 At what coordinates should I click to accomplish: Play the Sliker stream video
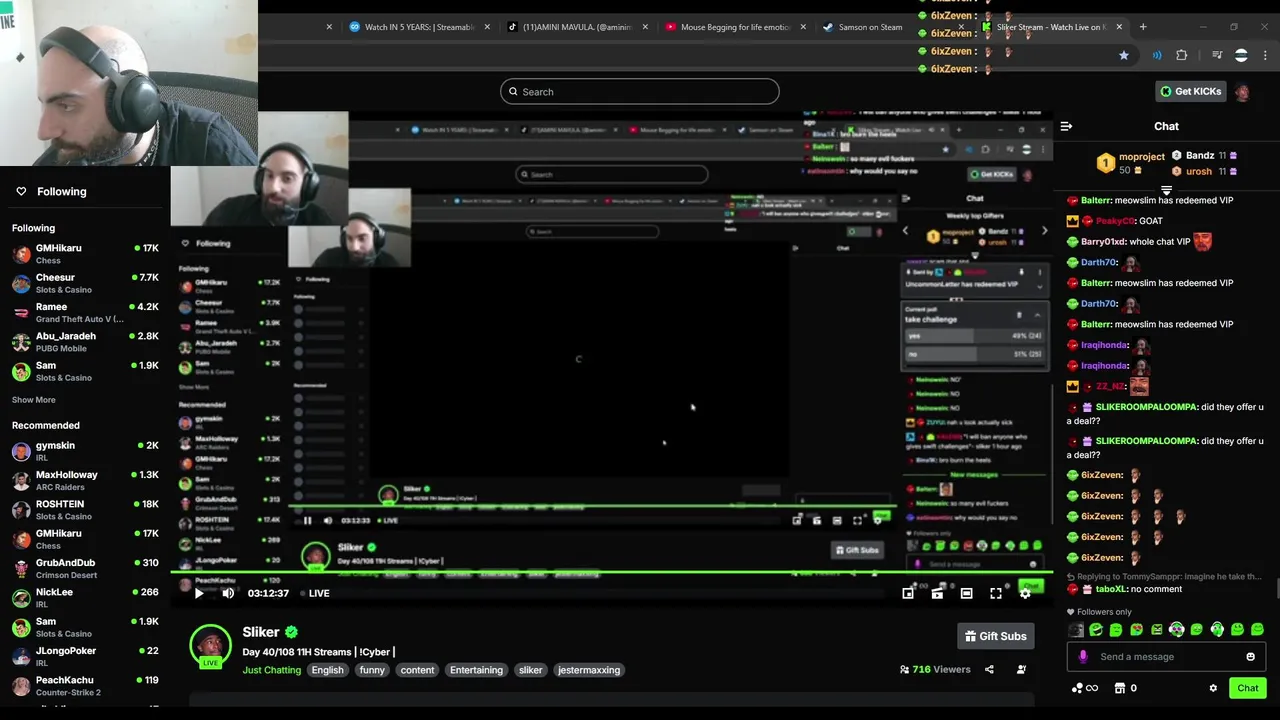coord(198,593)
